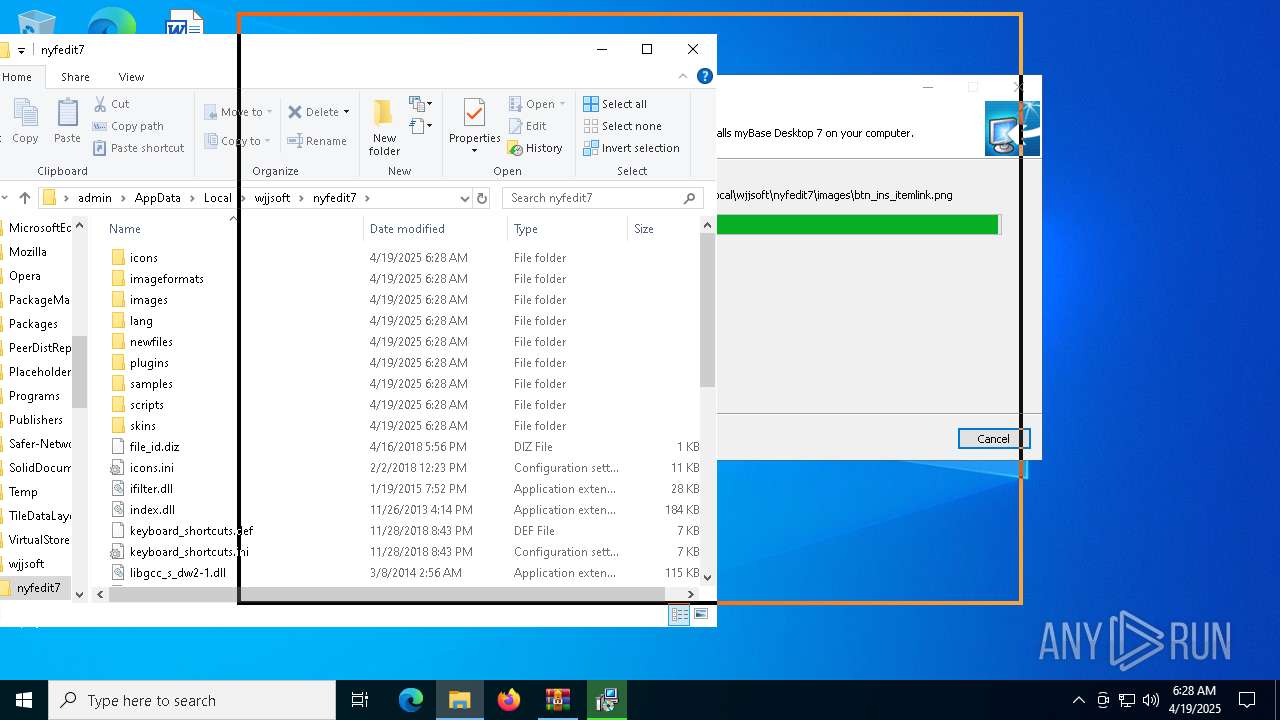The width and height of the screenshot is (1280, 720).
Task: Expand Move to dropdown
Action: click(x=269, y=112)
